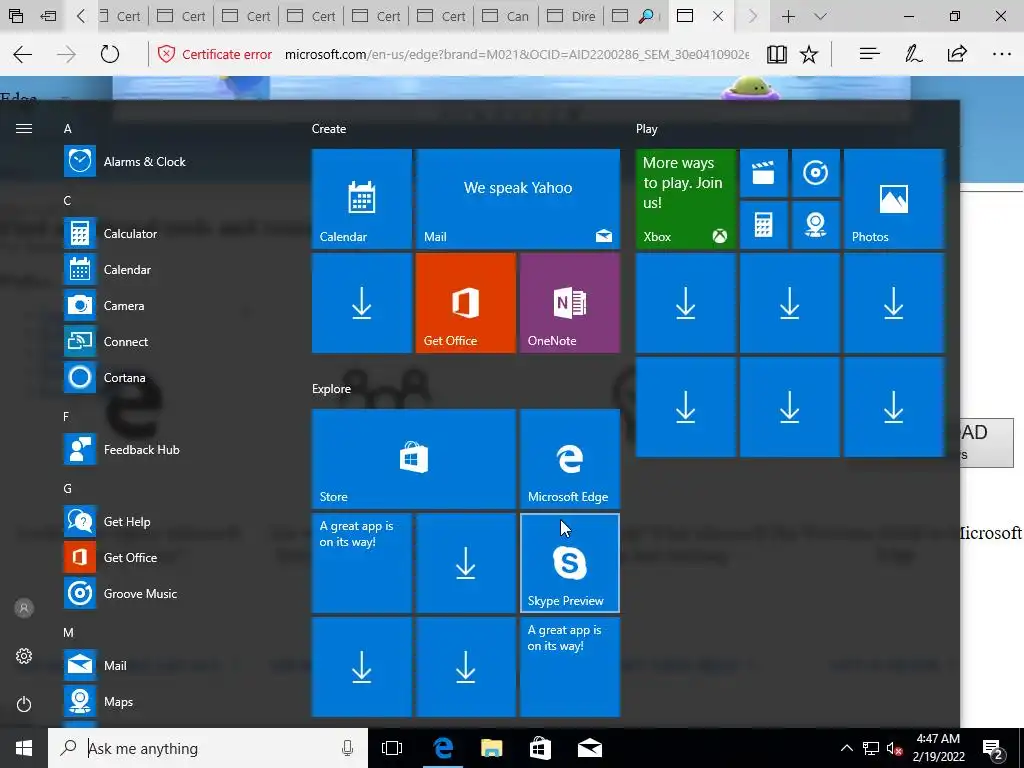Click the Make a web note pen
1024x768 pixels.
(913, 54)
